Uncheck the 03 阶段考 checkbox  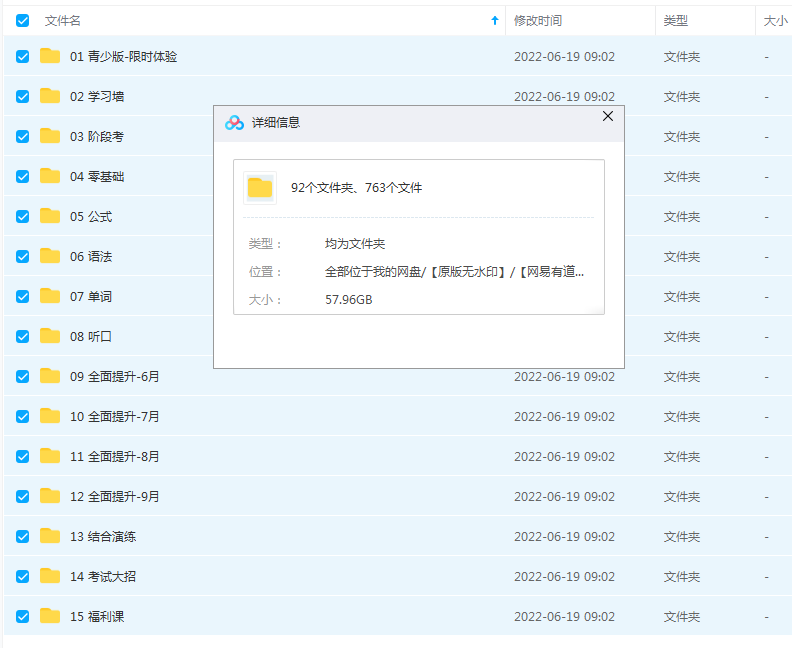[x=22, y=136]
